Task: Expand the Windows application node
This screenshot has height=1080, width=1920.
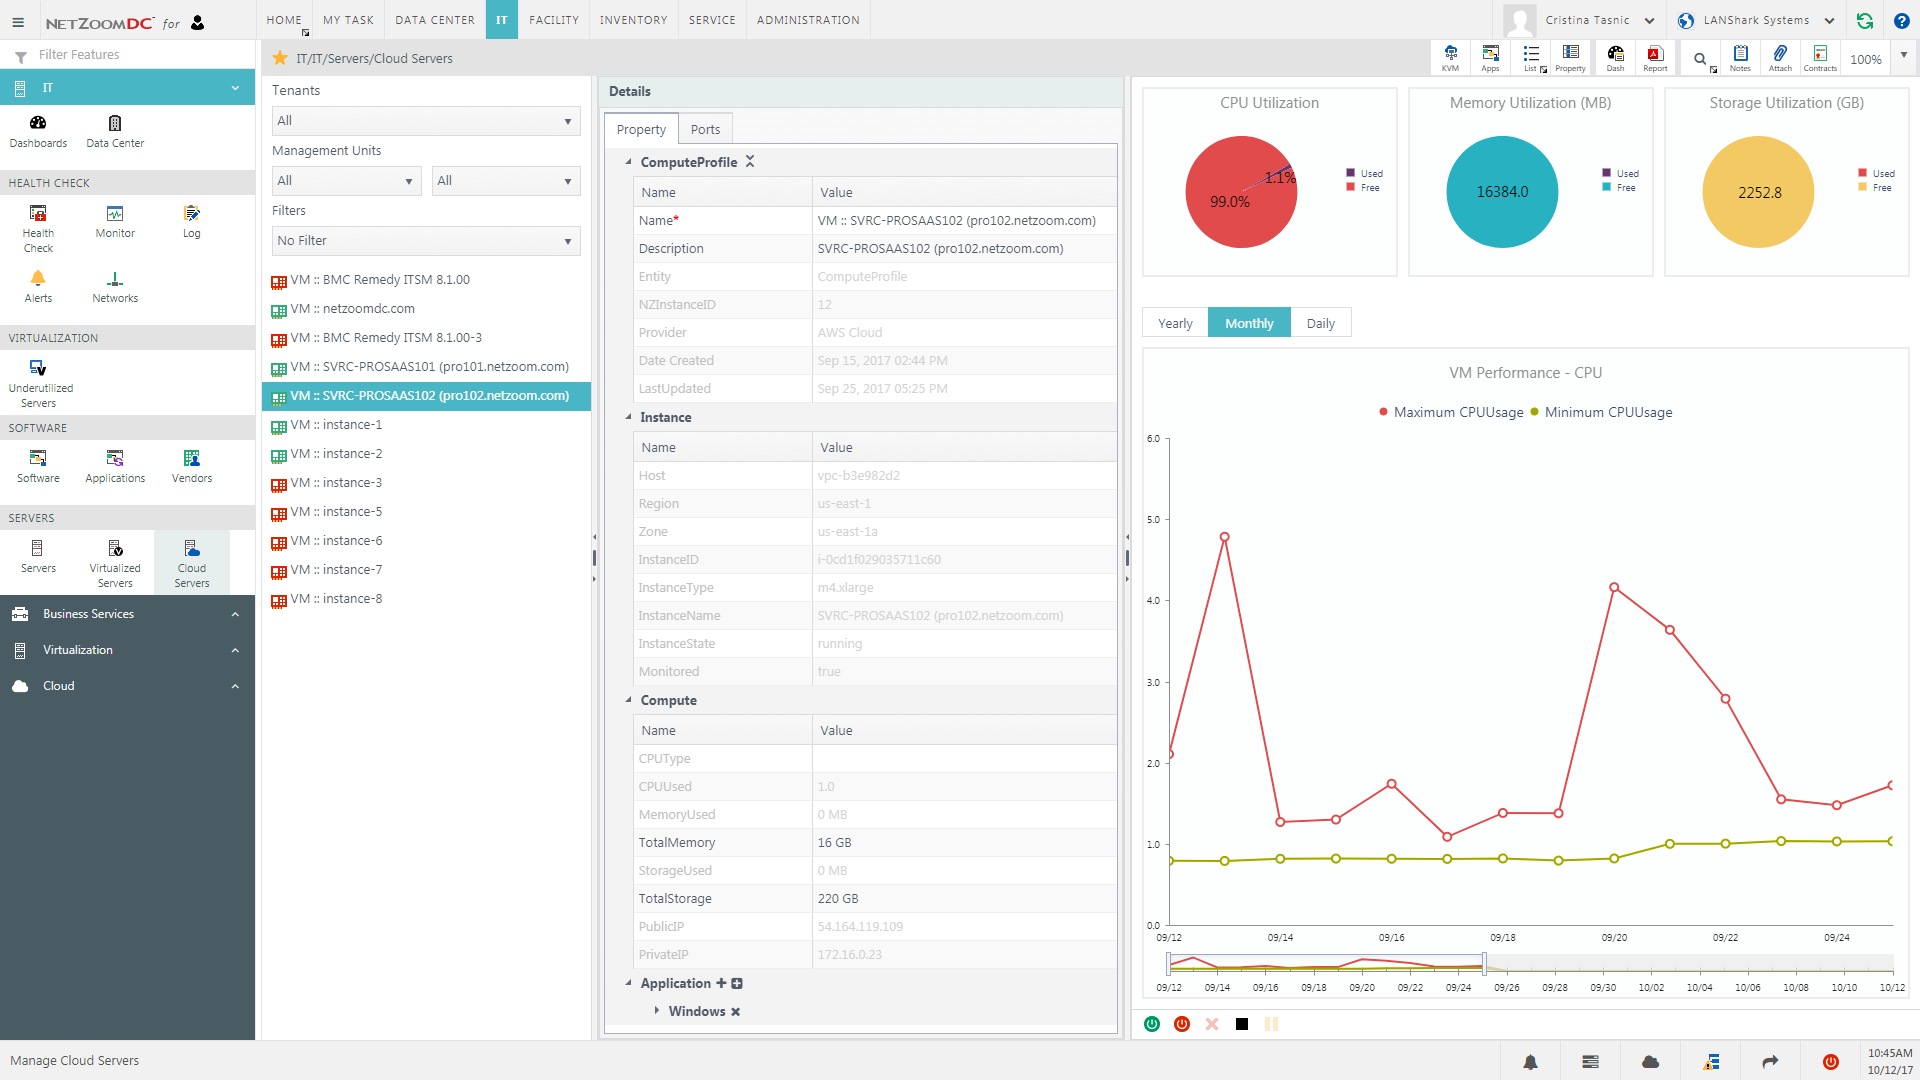Action: (x=657, y=1011)
